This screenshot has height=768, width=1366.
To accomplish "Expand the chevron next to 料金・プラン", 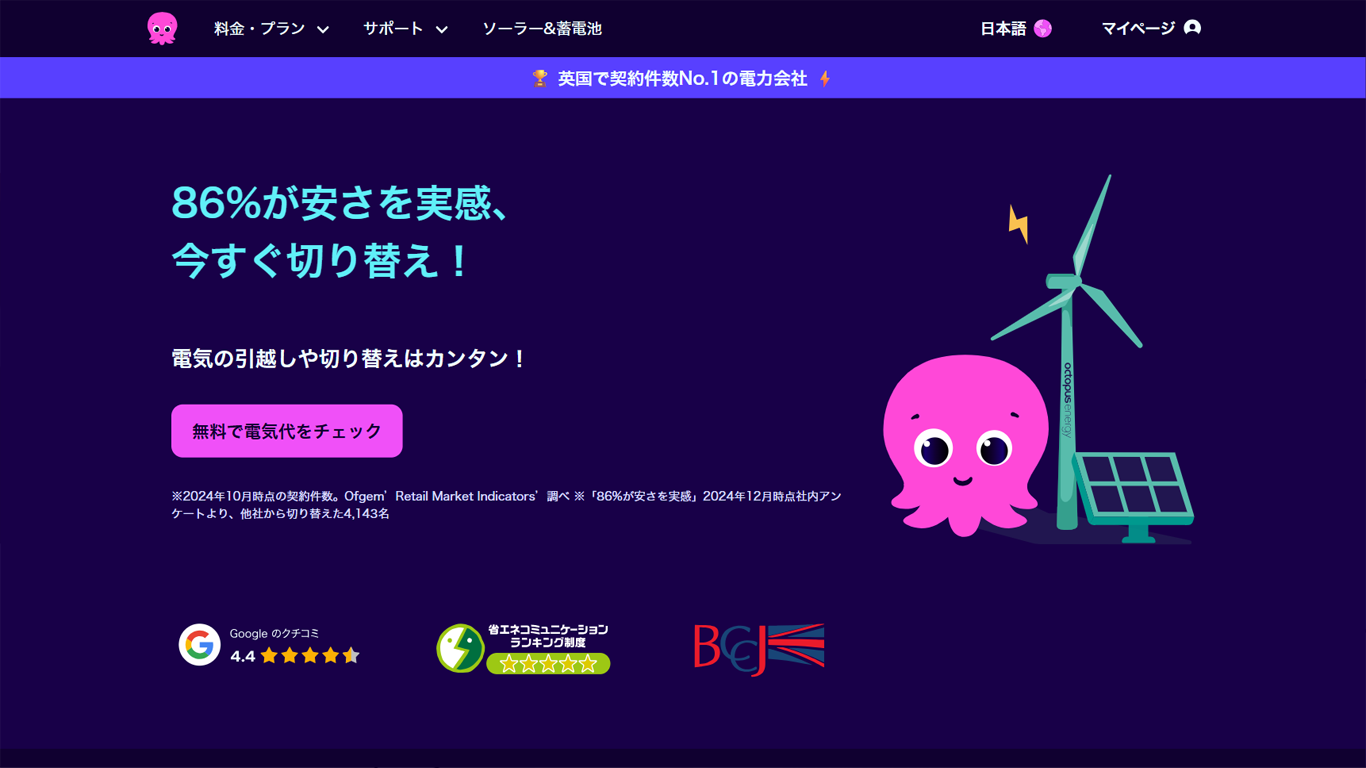I will click(x=323, y=30).
